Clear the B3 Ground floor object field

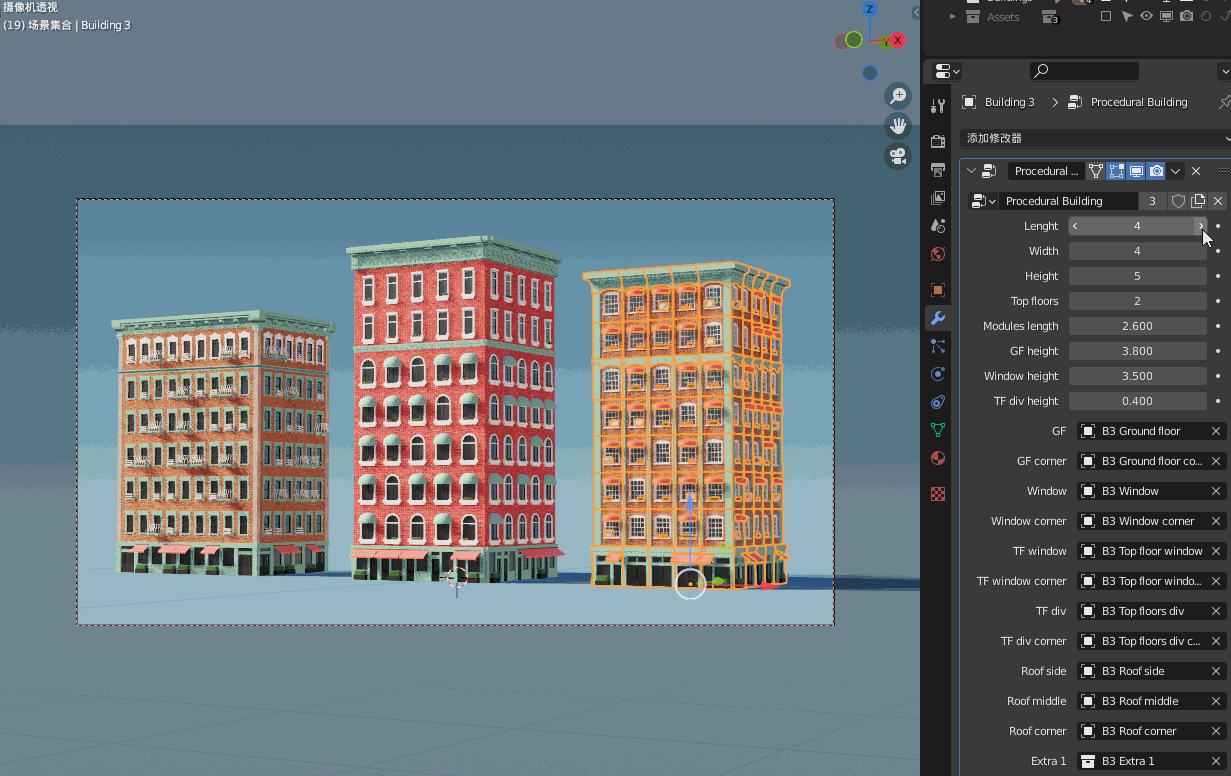pos(1216,431)
